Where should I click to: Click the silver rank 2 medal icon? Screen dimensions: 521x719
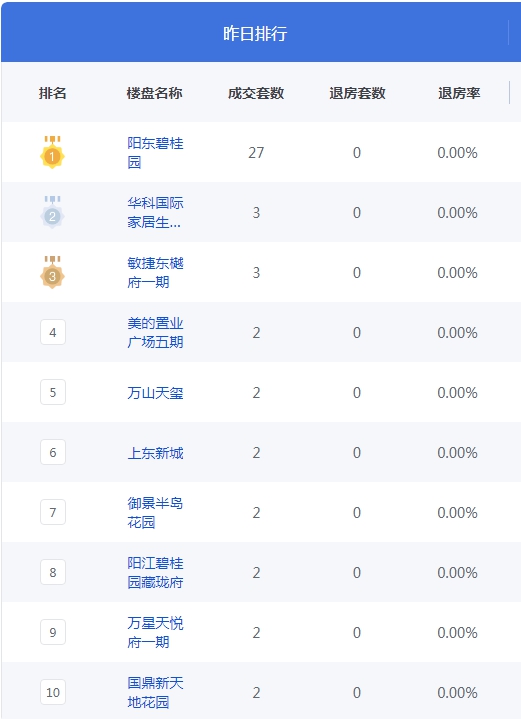coord(52,212)
